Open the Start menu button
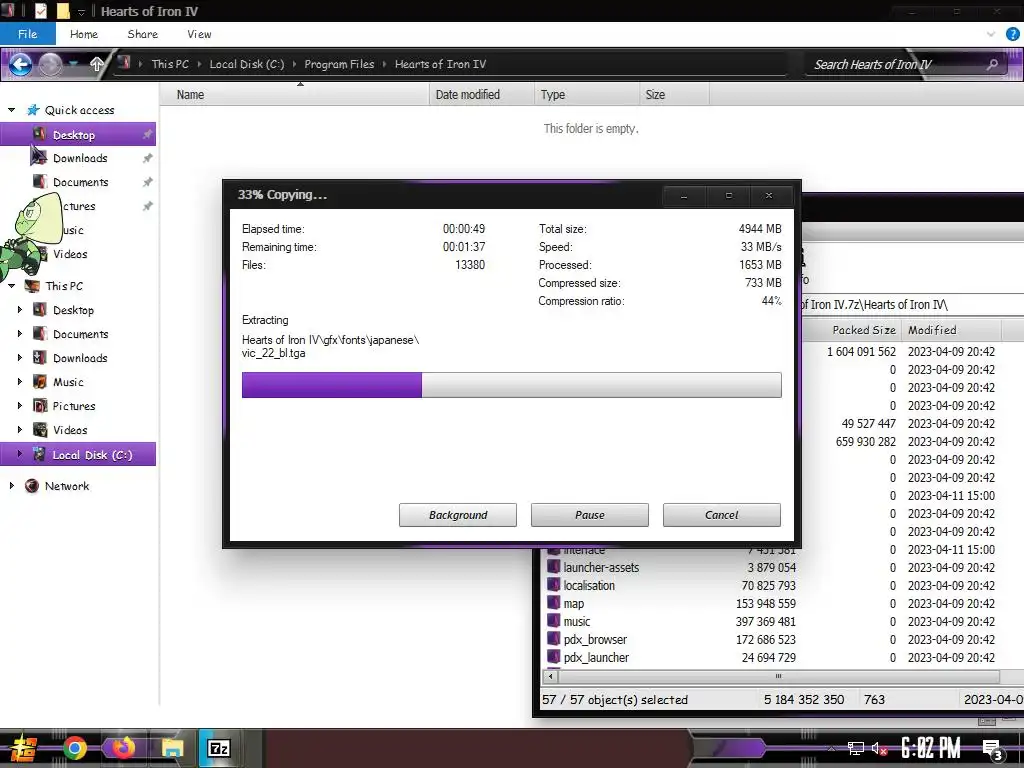Viewport: 1024px width, 768px height. 22,748
